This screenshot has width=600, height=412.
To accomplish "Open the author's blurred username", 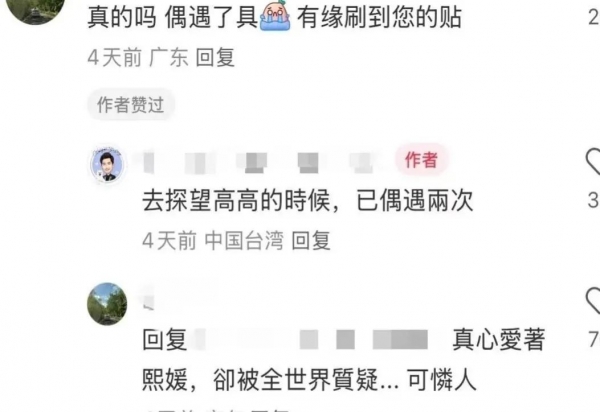I will click(x=260, y=163).
